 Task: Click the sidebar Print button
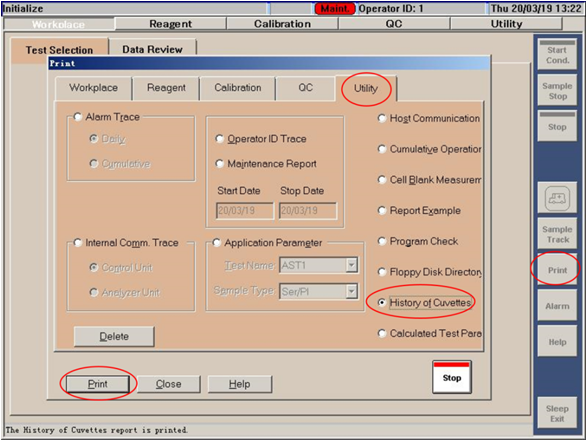[x=557, y=270]
